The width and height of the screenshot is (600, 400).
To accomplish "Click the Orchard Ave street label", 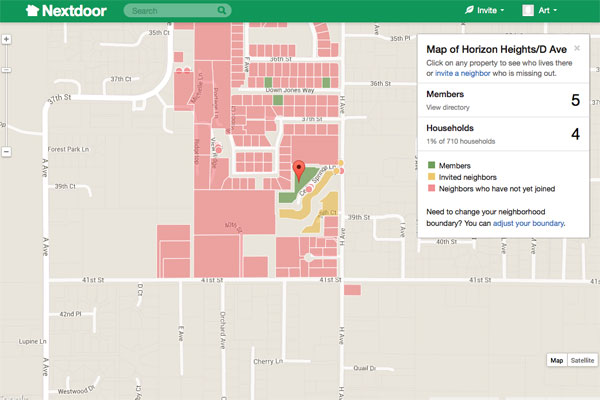I will (223, 330).
